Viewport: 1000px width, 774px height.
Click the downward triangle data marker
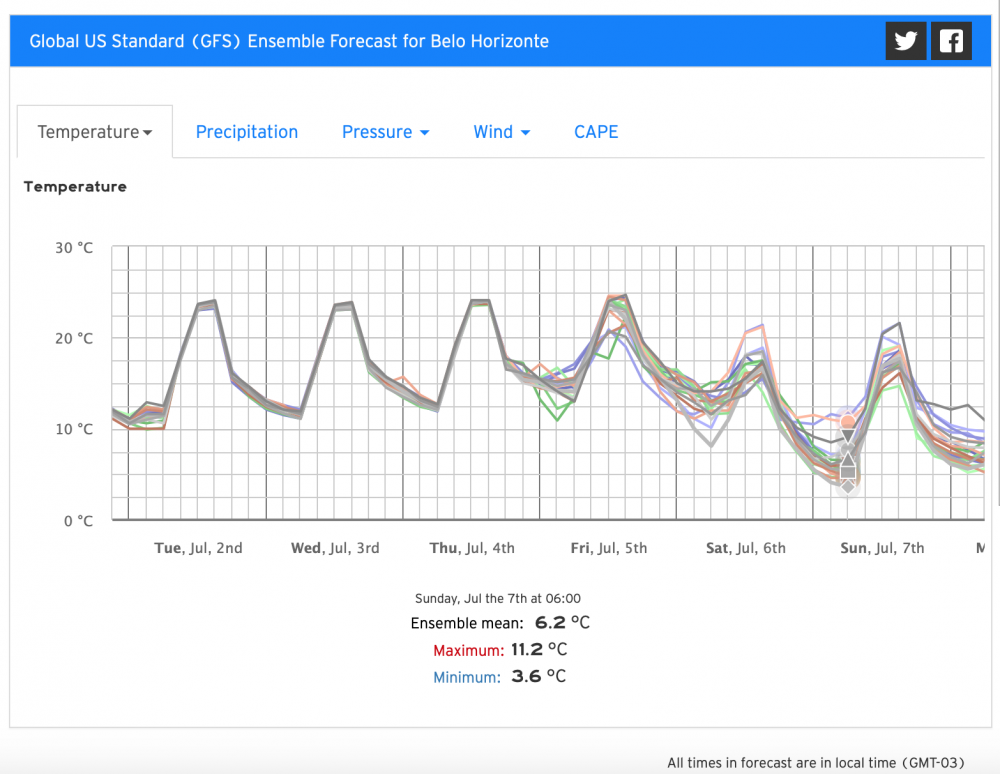848,437
